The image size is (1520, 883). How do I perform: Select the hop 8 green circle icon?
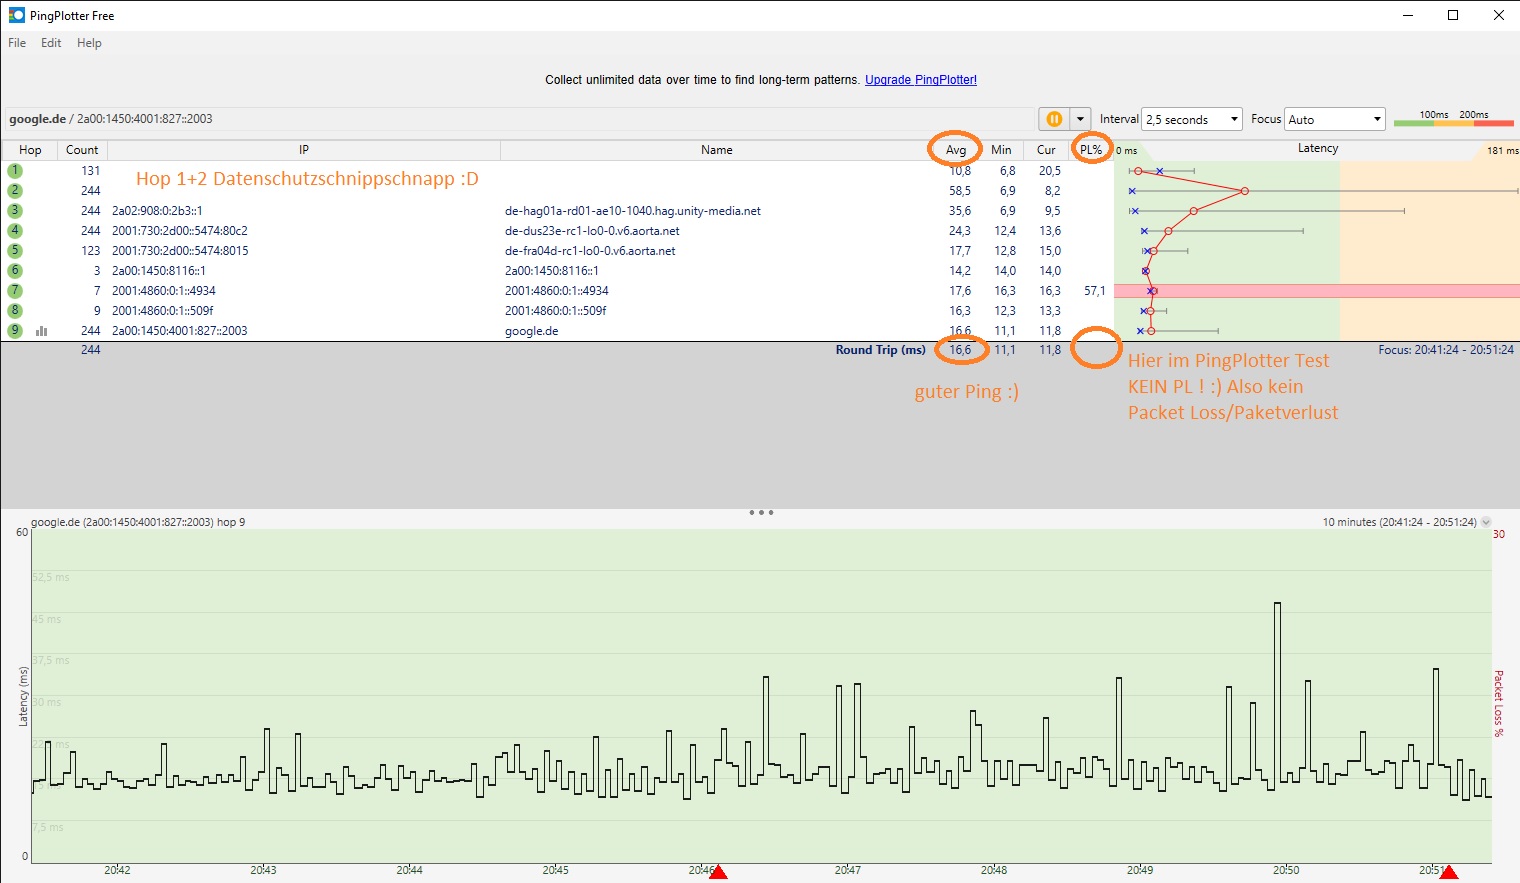(x=15, y=311)
